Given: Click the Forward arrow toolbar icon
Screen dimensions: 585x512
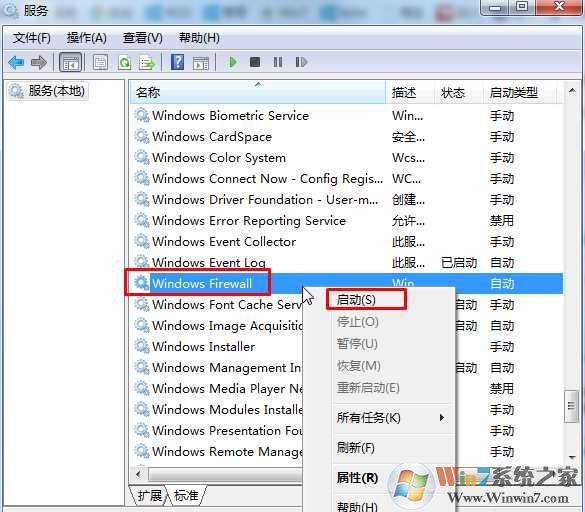Looking at the screenshot, I should click(39, 62).
